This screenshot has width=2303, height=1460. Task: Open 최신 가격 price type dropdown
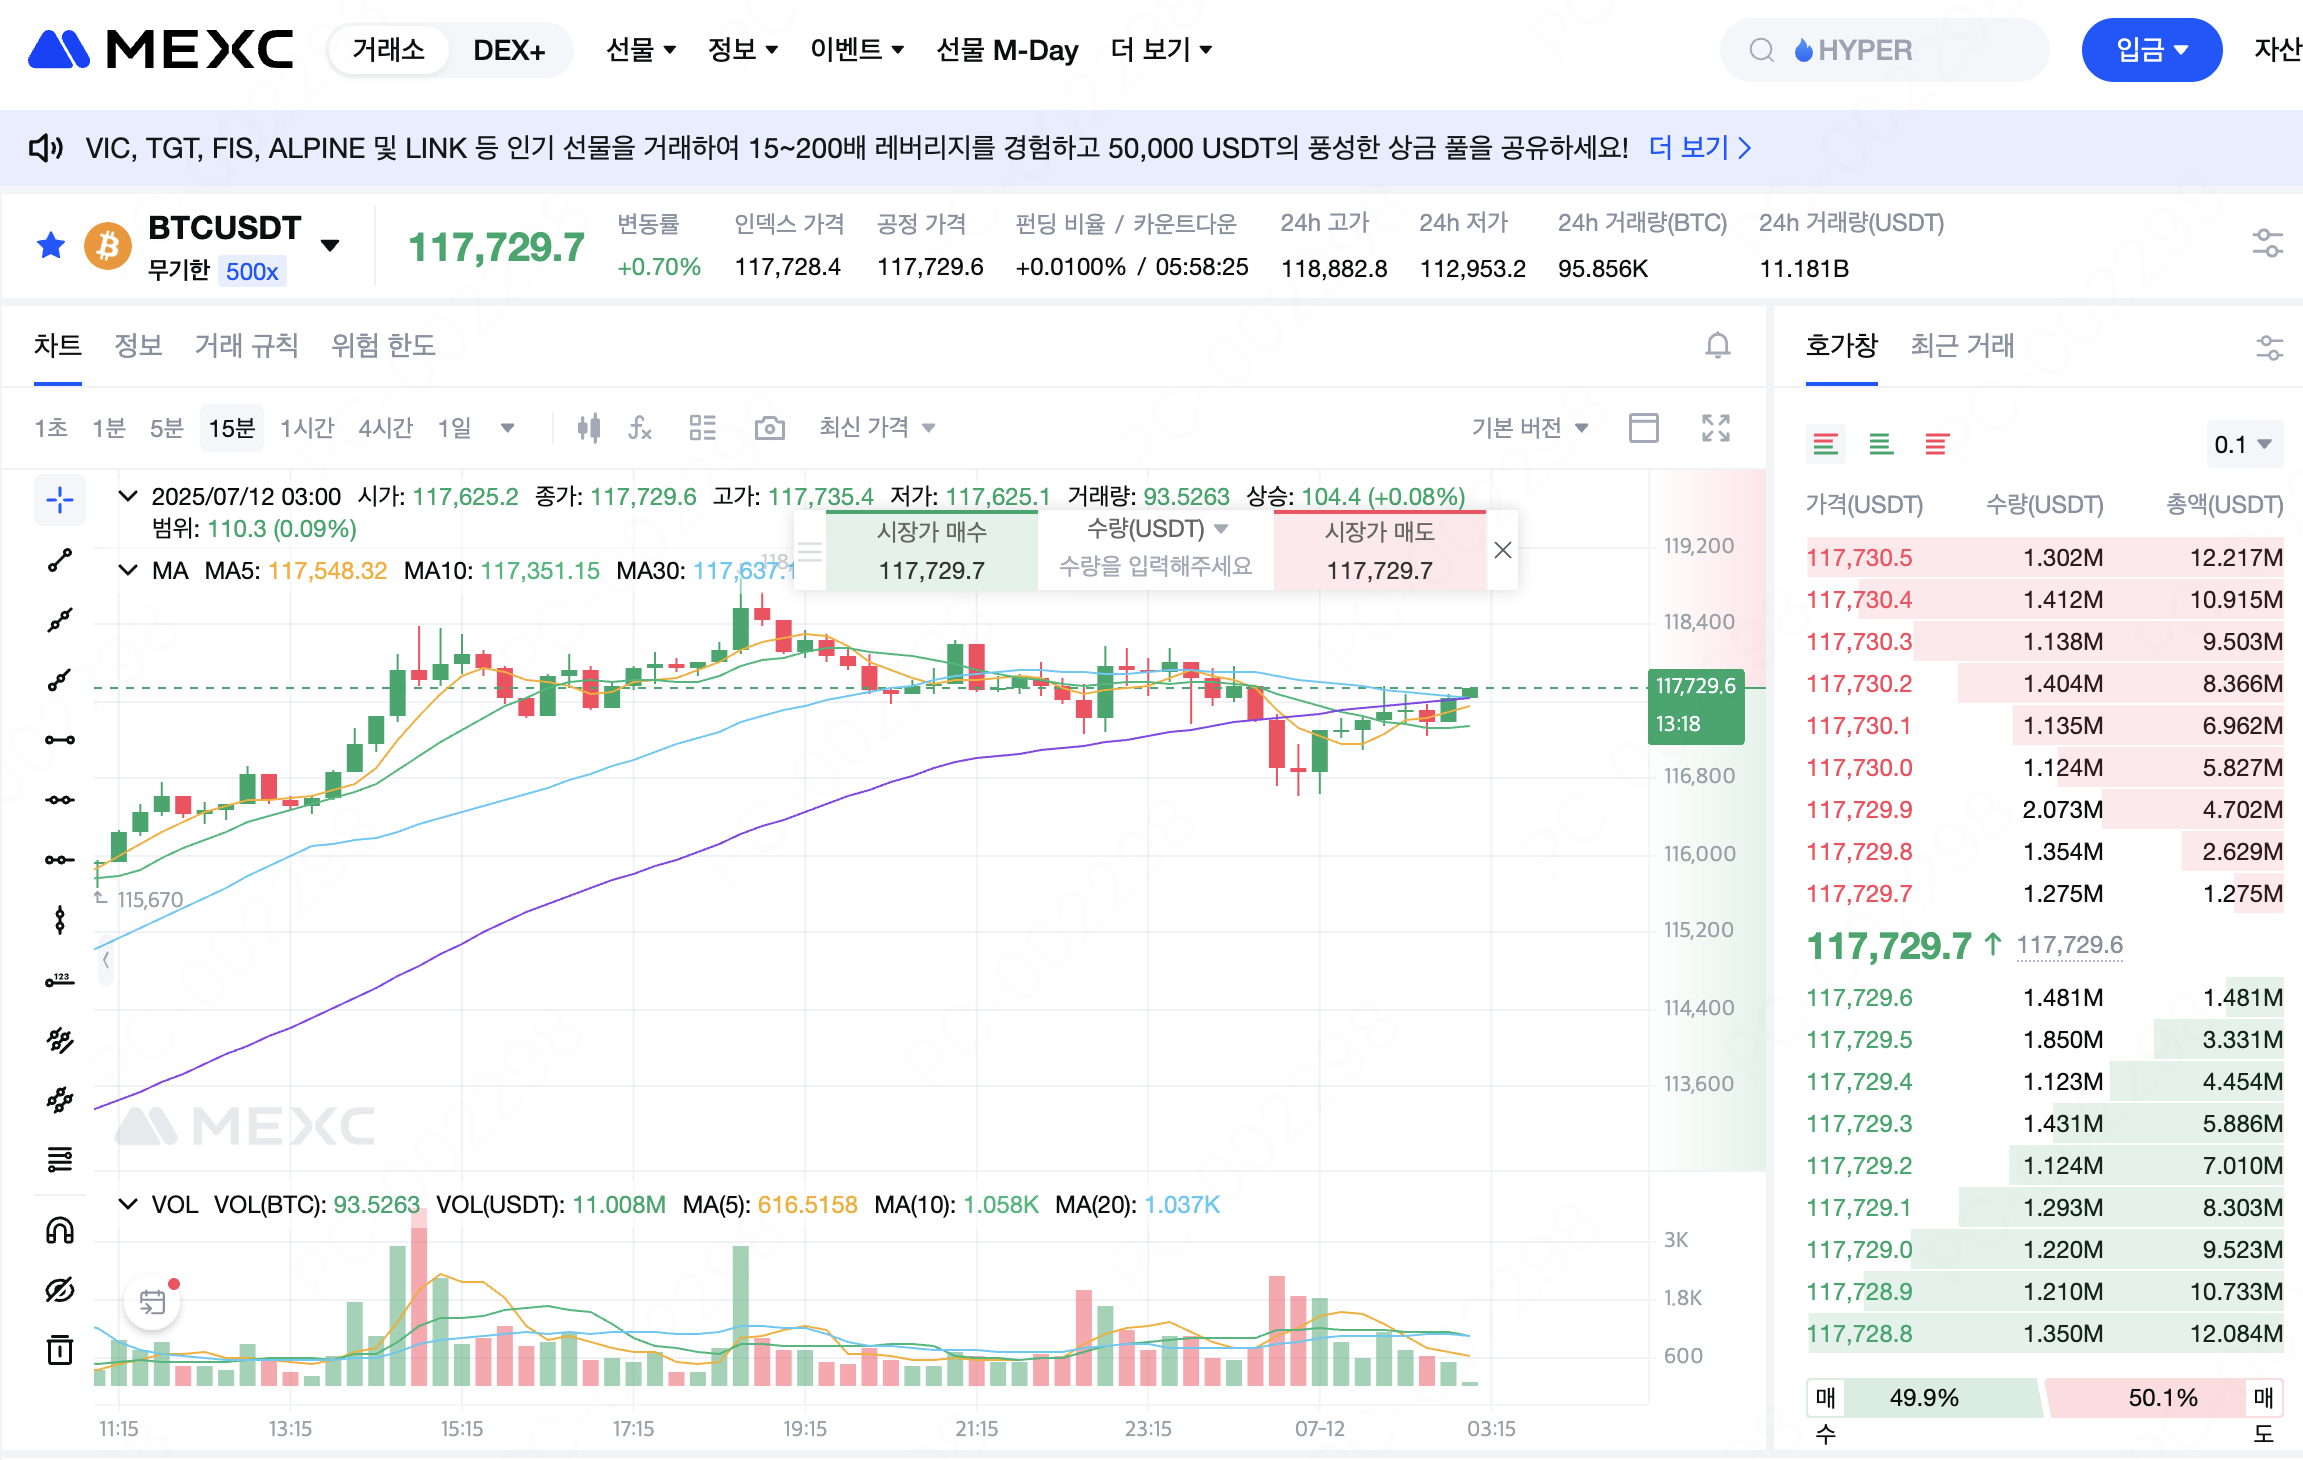(x=876, y=428)
